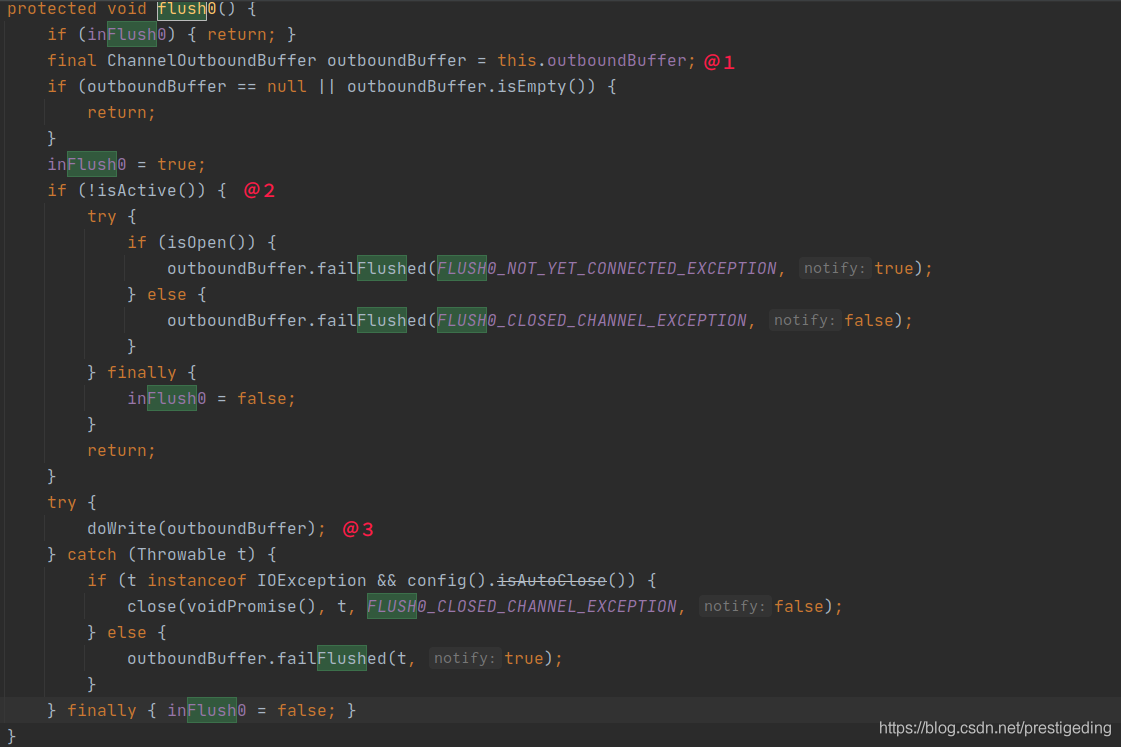Click the 'notify:' hint before true on the NOT_YET_CONNECTED line
Screen dimensions: 1121x747
(x=834, y=269)
